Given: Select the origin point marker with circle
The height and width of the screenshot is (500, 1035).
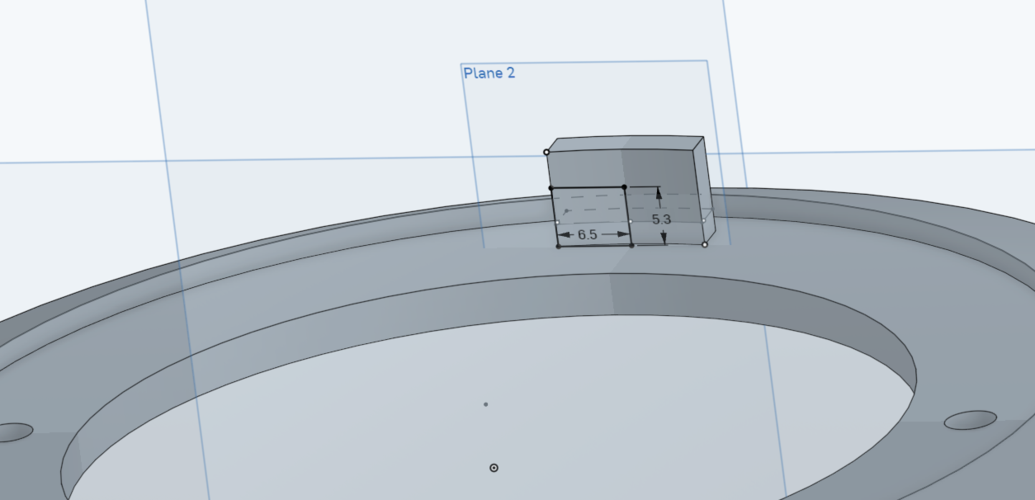Looking at the screenshot, I should point(494,468).
